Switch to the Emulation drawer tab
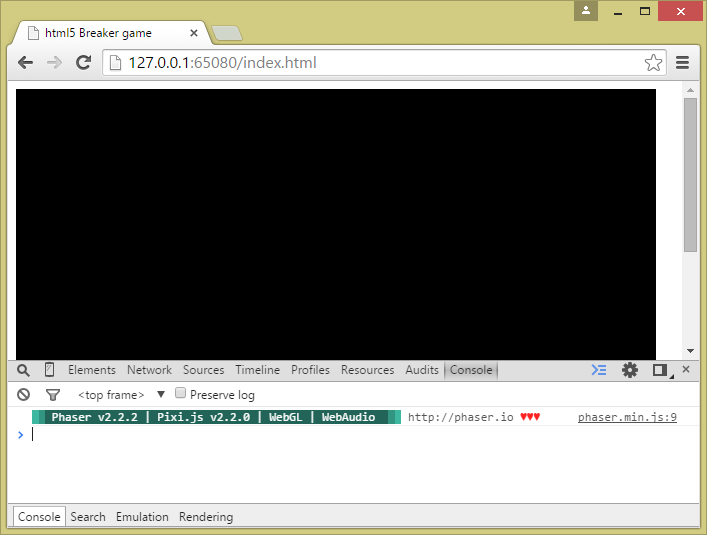Screen dimensions: 707x535 click(142, 517)
